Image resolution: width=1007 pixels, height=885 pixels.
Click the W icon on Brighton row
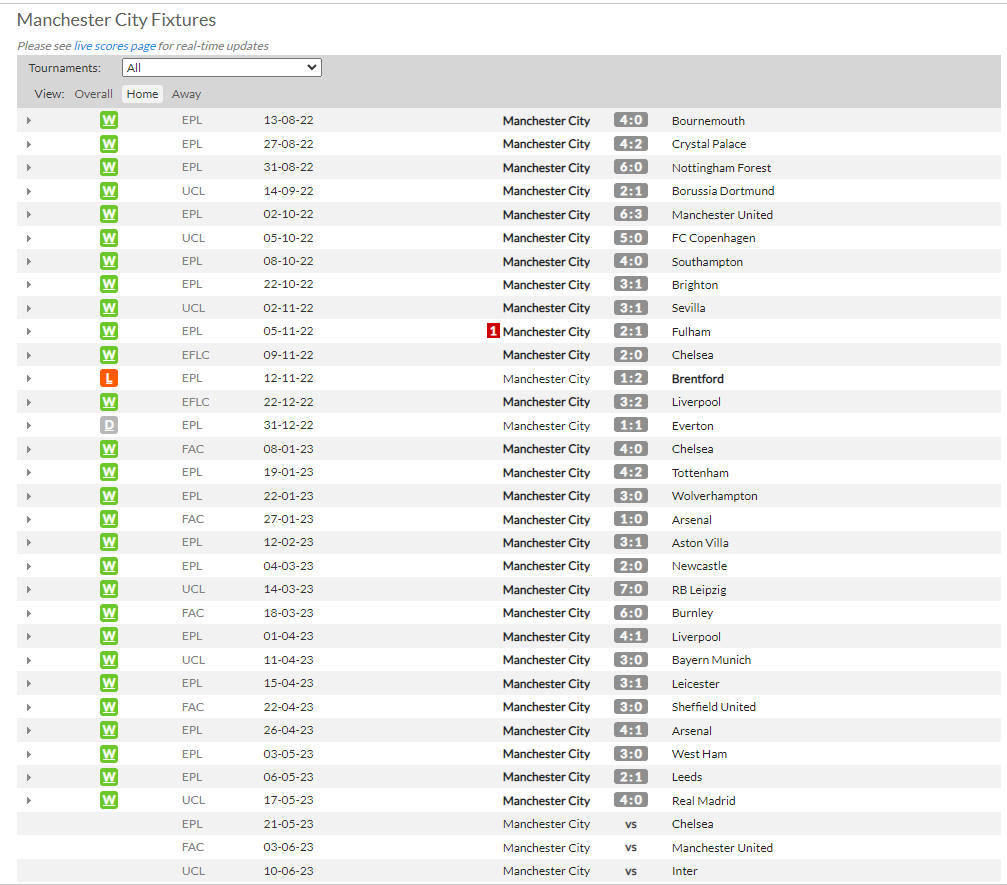[x=109, y=284]
